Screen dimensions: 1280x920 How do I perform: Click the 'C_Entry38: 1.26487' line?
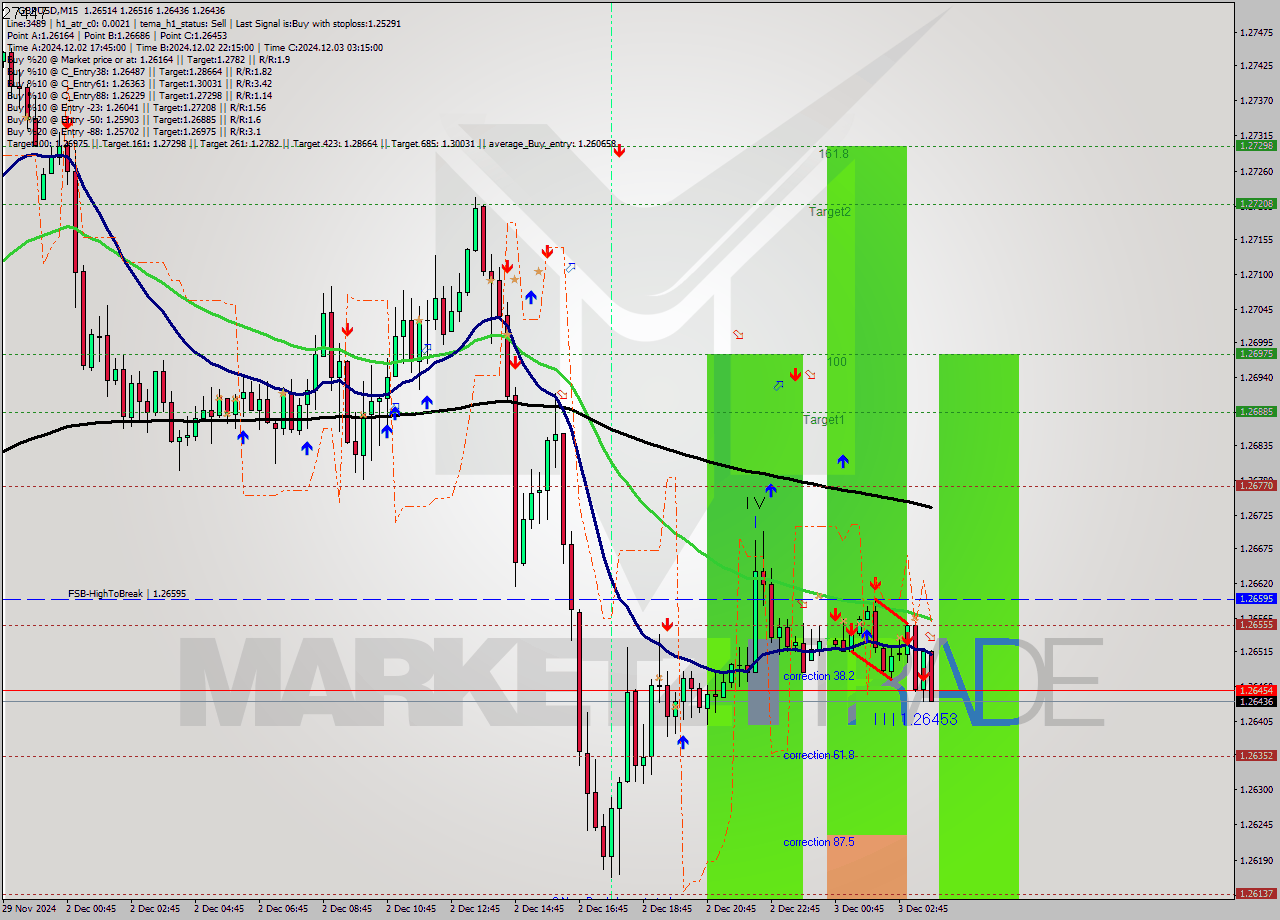[140, 71]
